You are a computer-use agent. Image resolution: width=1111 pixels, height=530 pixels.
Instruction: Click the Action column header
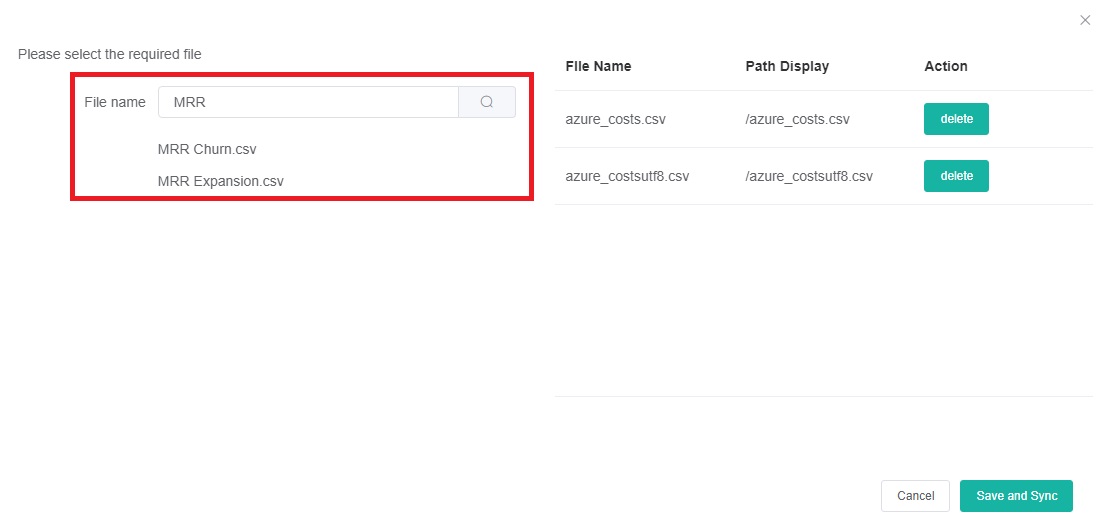pyautogui.click(x=945, y=66)
